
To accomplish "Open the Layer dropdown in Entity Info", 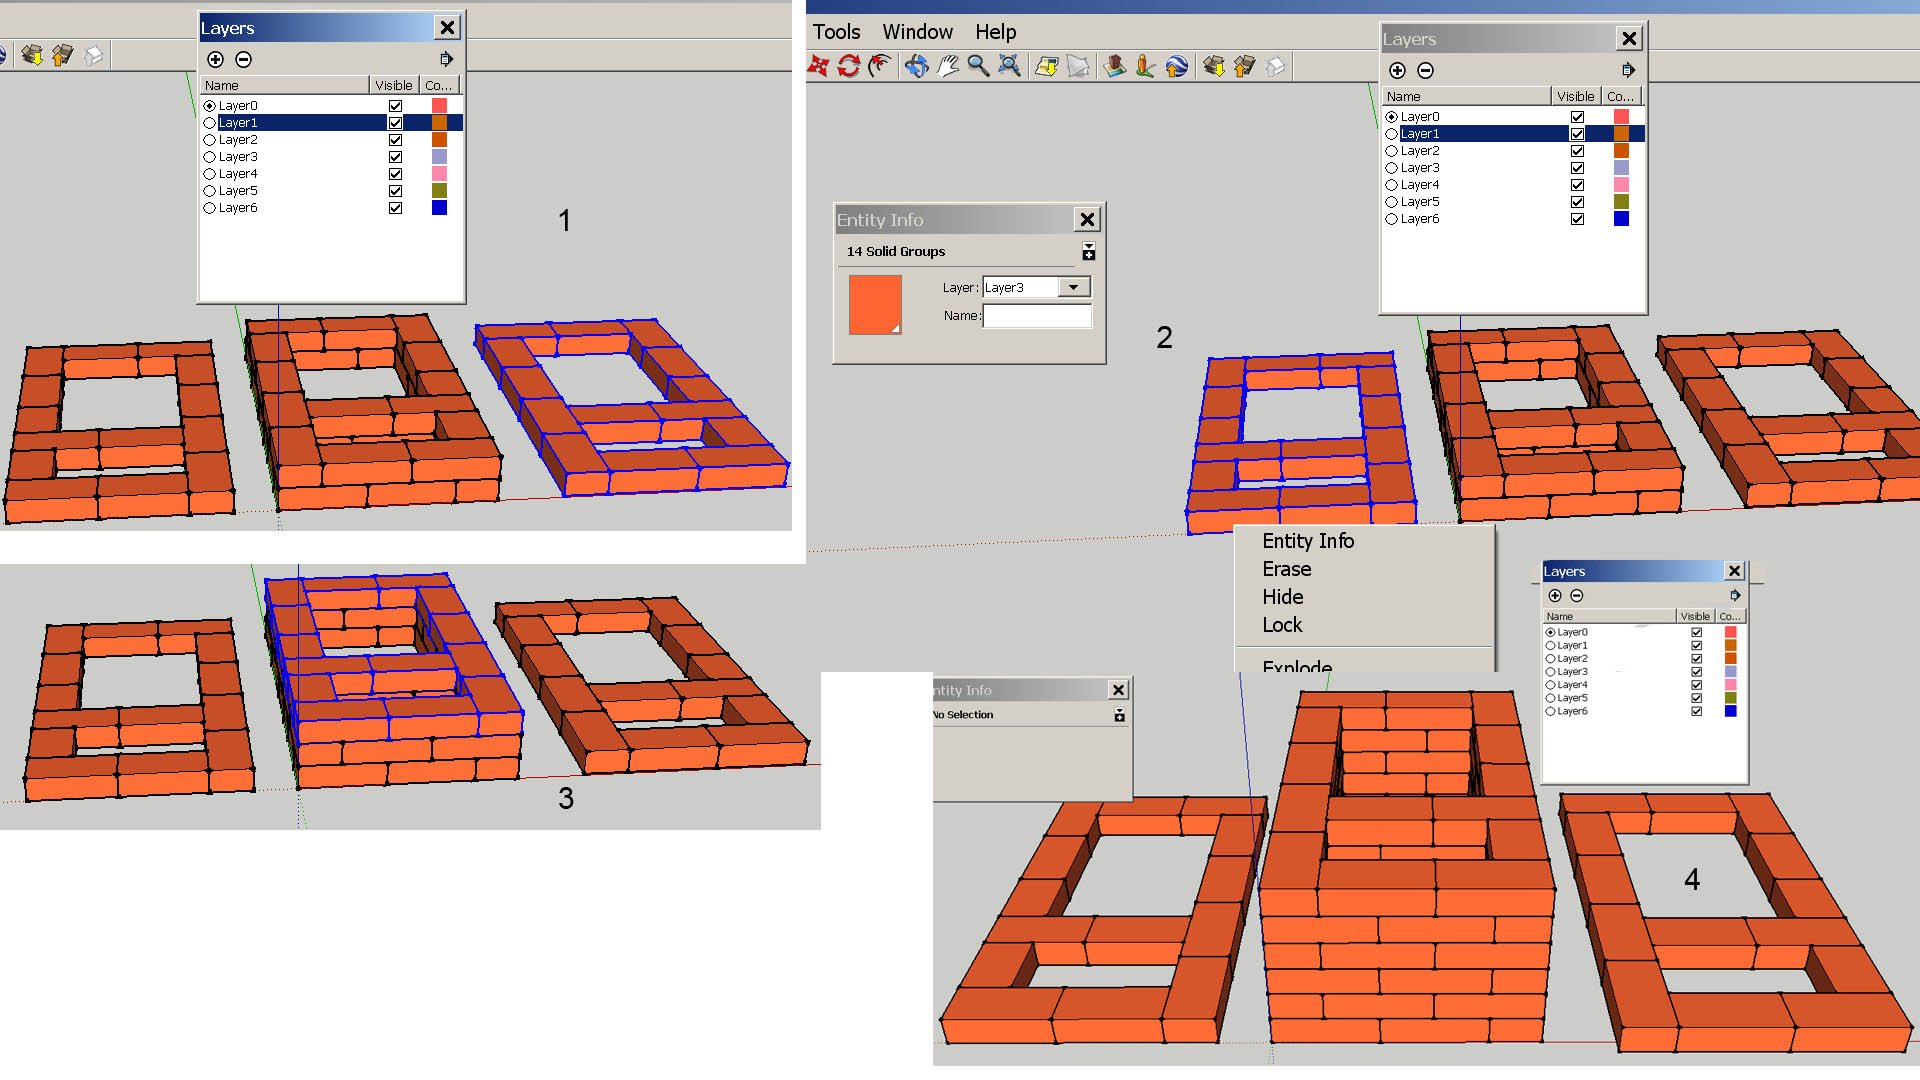I will pos(1074,288).
